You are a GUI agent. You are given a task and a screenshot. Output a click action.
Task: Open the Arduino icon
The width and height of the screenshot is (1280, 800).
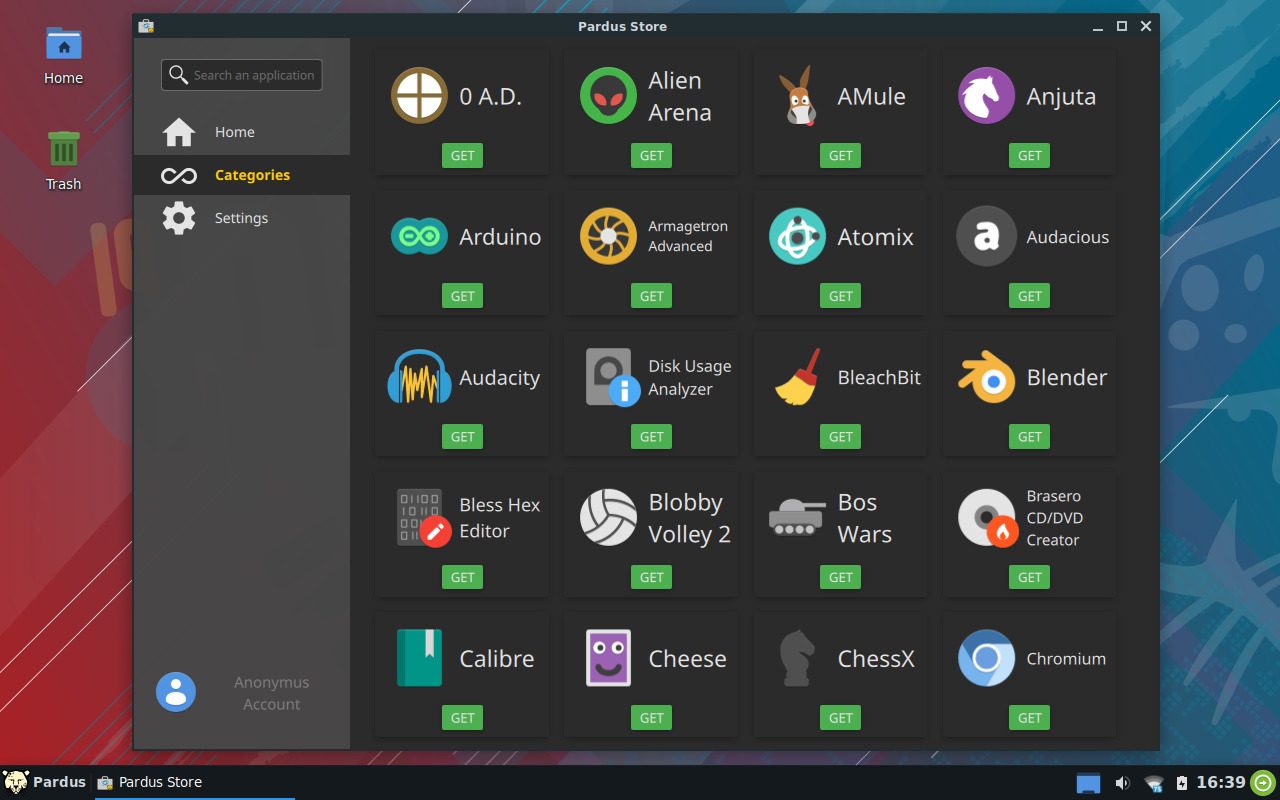click(x=418, y=236)
